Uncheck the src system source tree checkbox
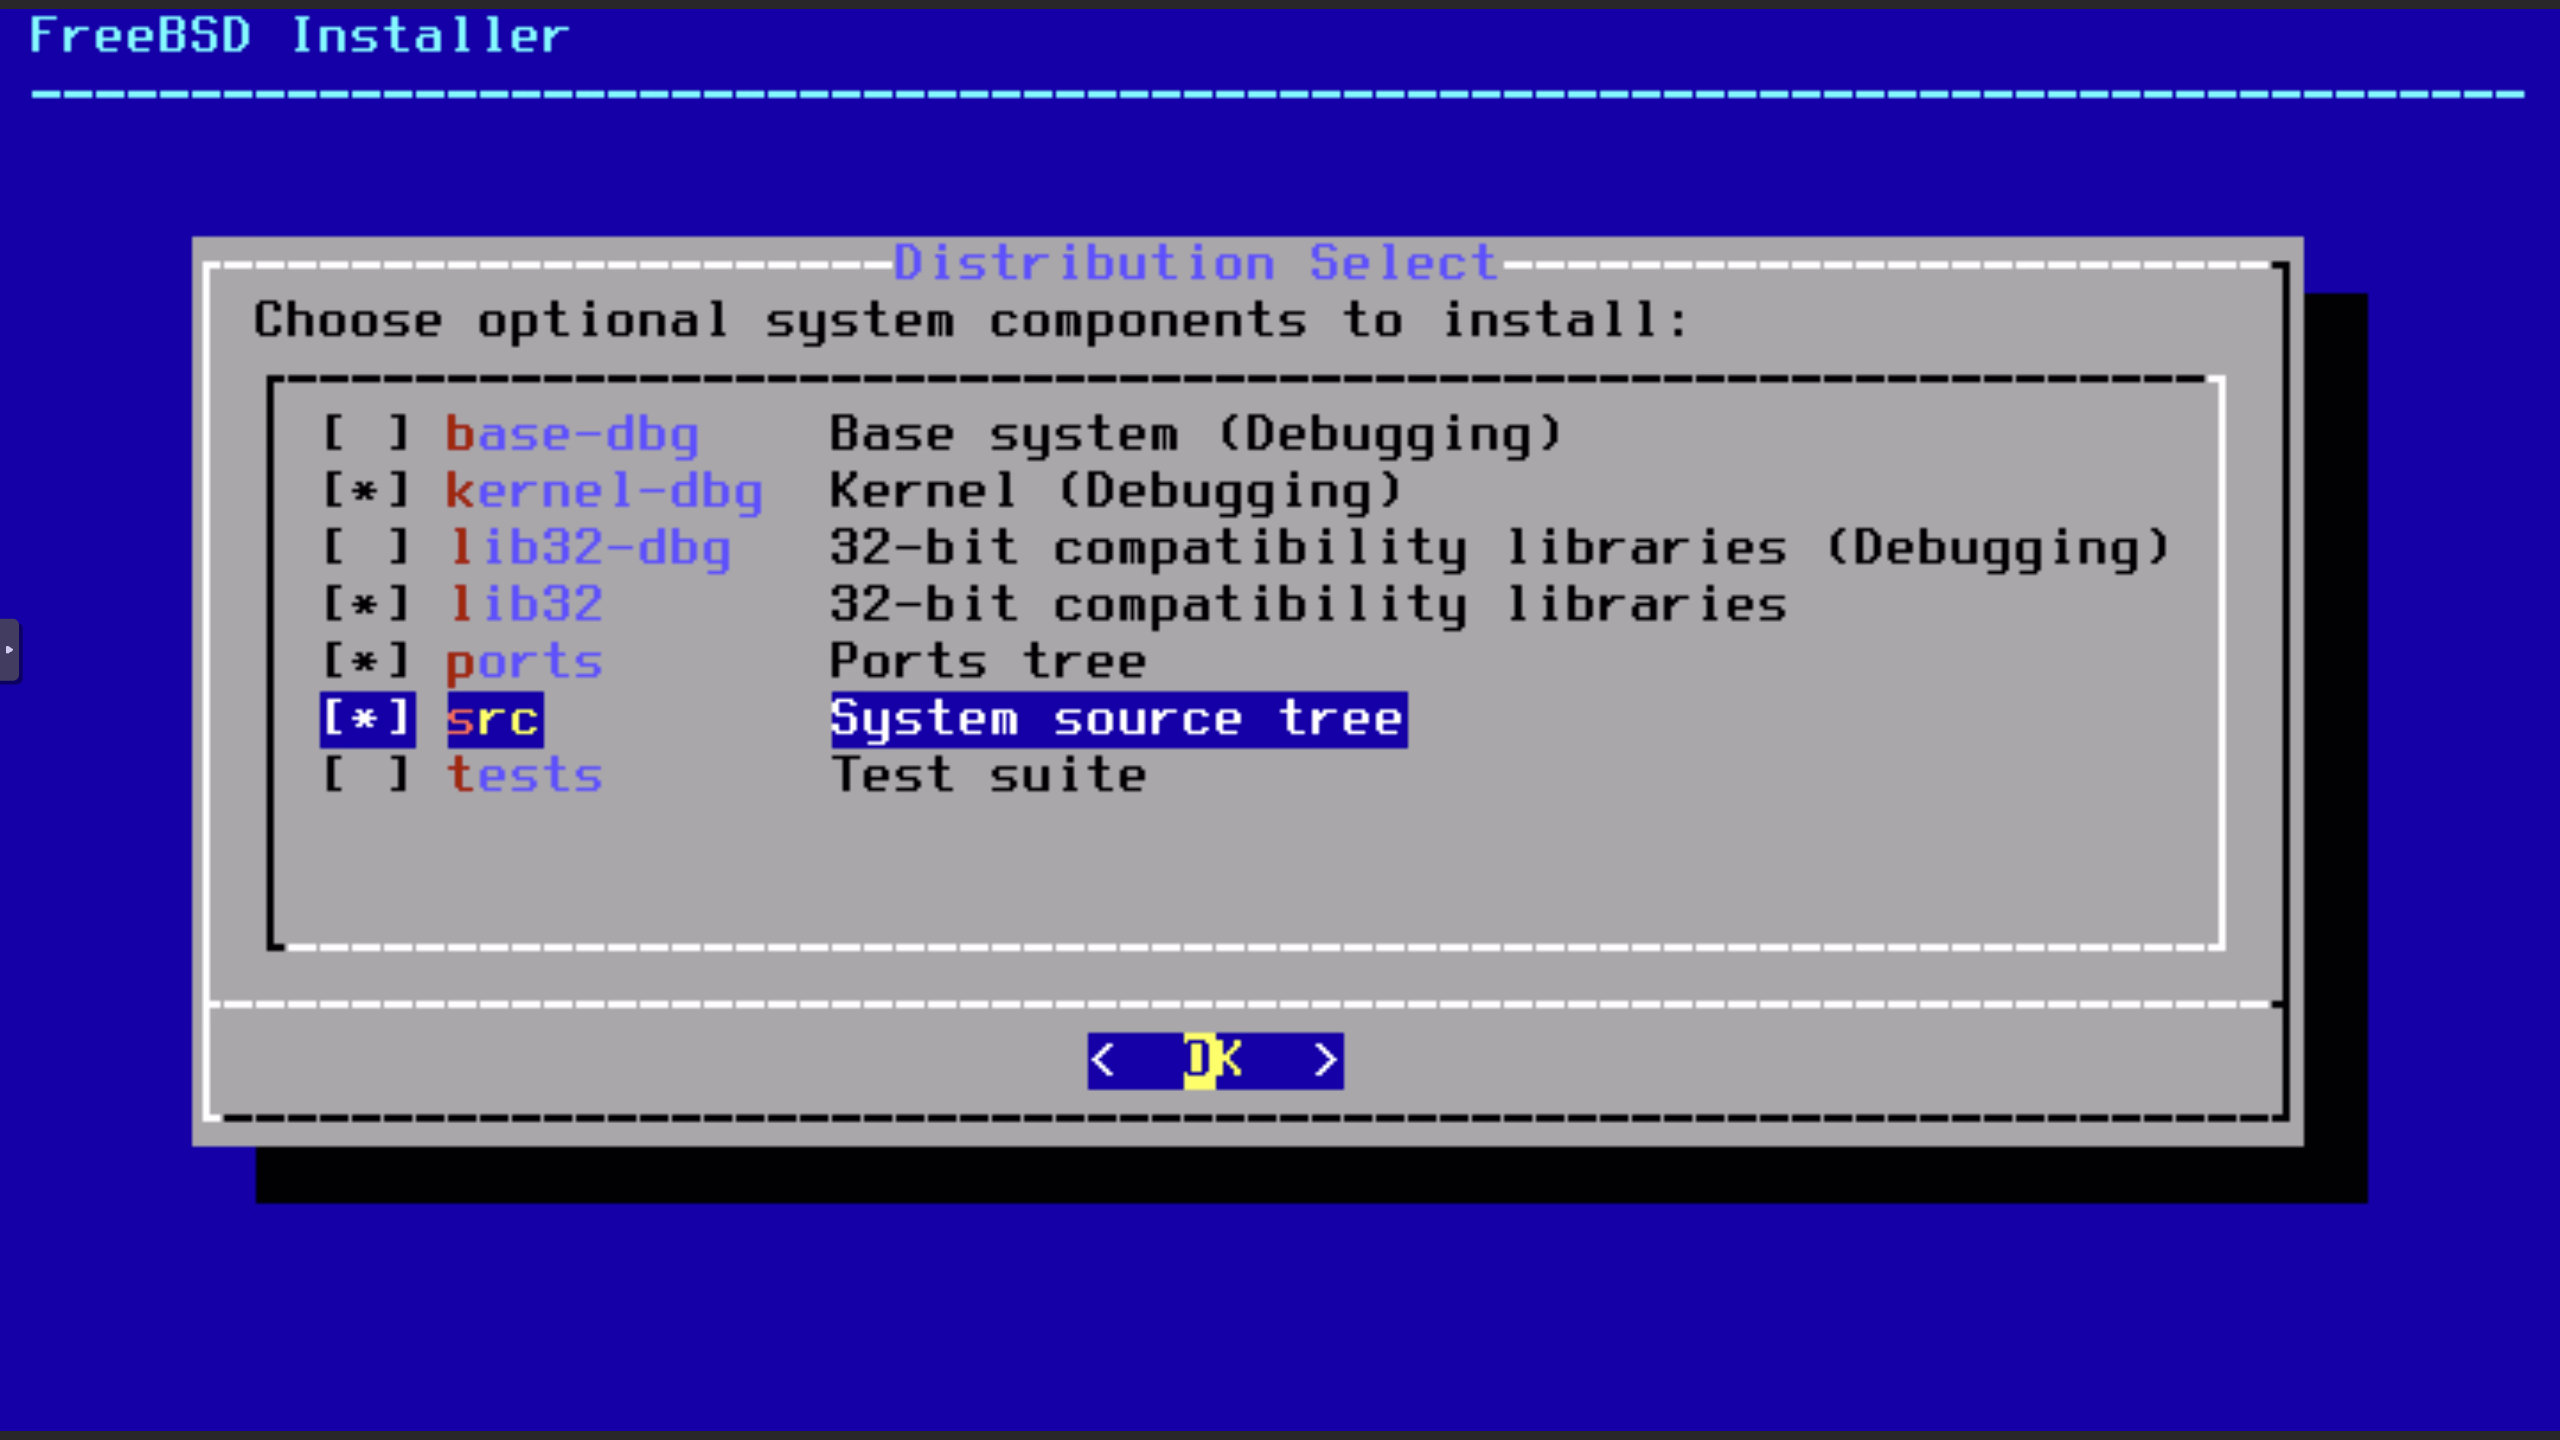Screen dimensions: 2560x1440 [367, 718]
